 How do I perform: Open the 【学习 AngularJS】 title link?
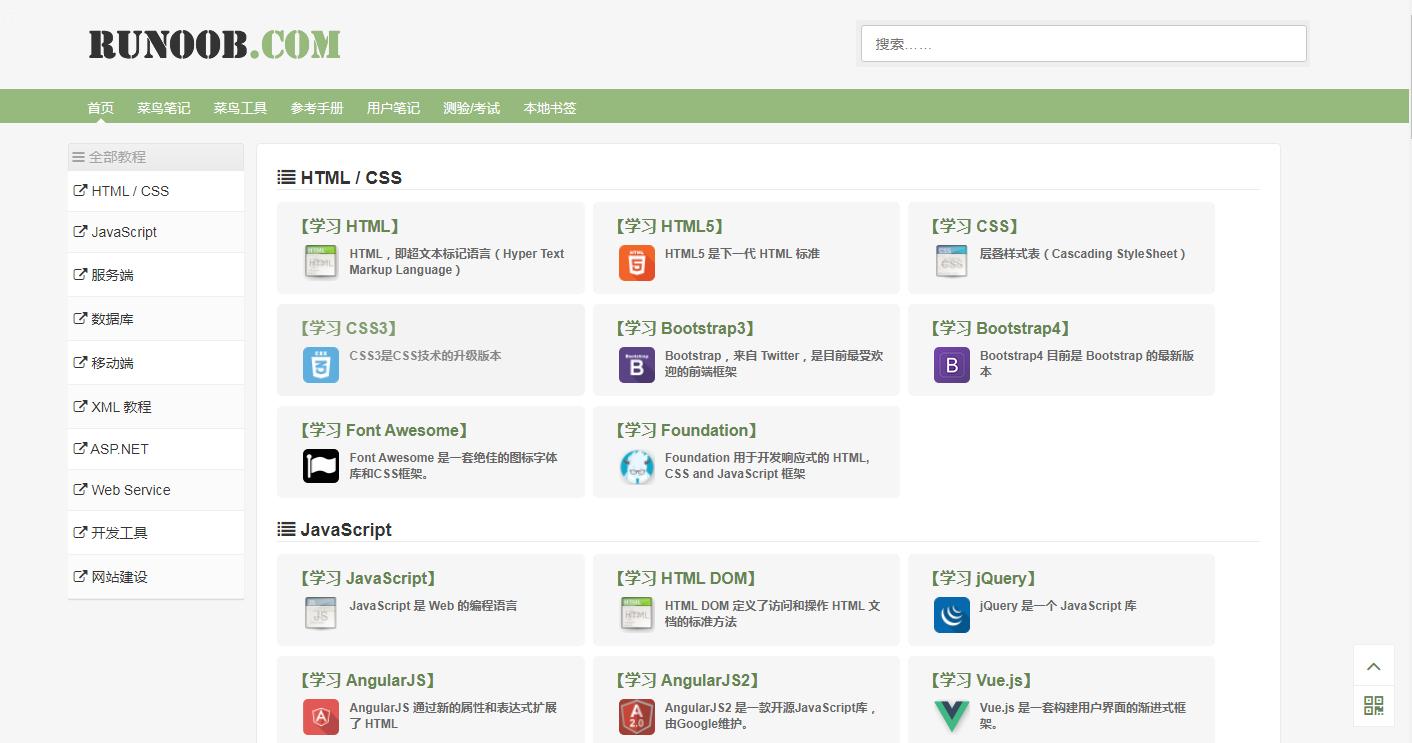point(368,681)
